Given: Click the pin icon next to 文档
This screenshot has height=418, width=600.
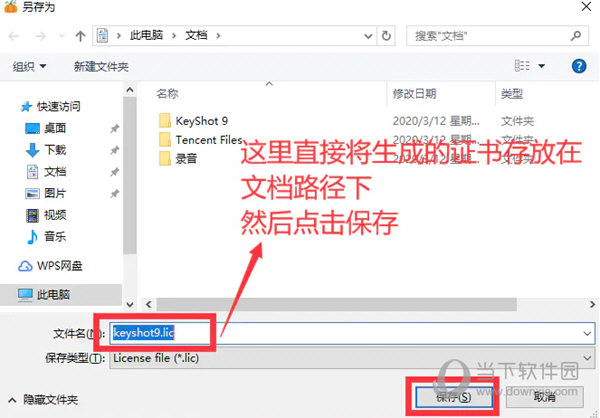Looking at the screenshot, I should tap(114, 172).
